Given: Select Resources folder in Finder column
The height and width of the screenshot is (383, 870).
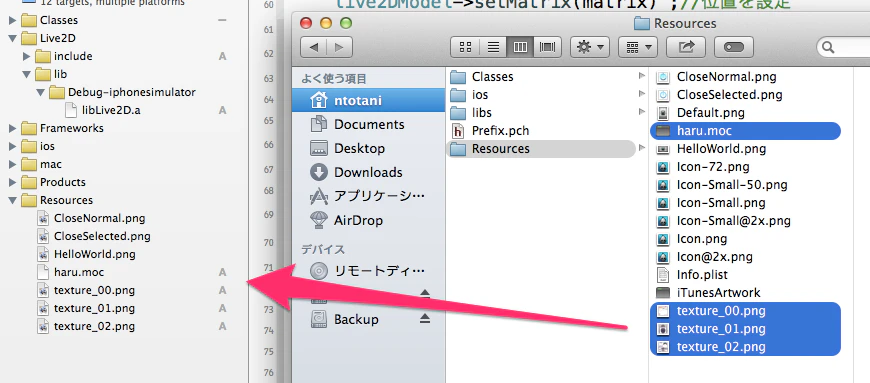Looking at the screenshot, I should click(x=541, y=149).
